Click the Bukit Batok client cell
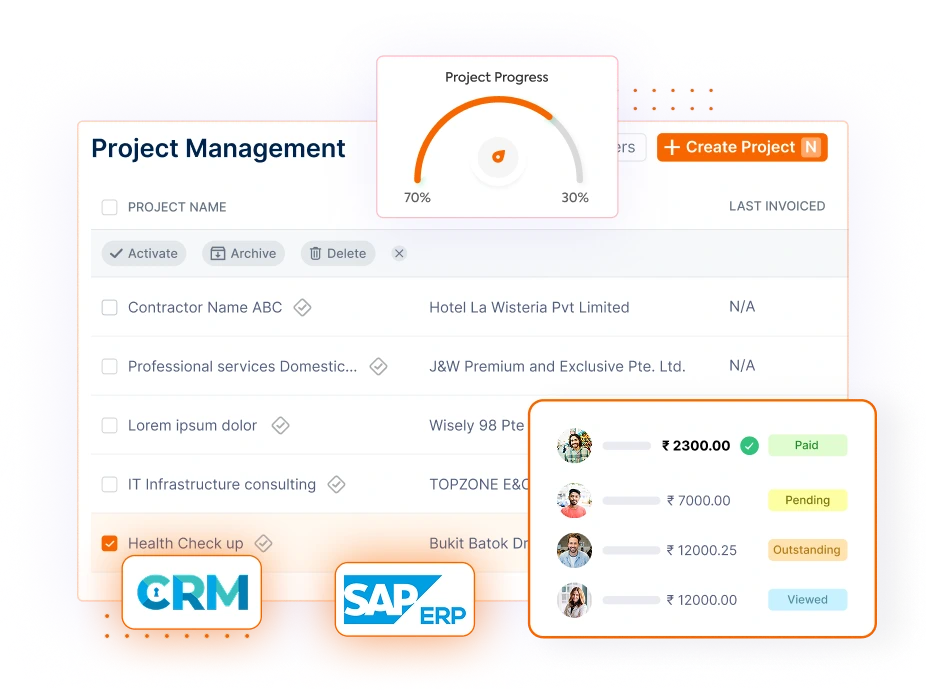 pyautogui.click(x=478, y=543)
